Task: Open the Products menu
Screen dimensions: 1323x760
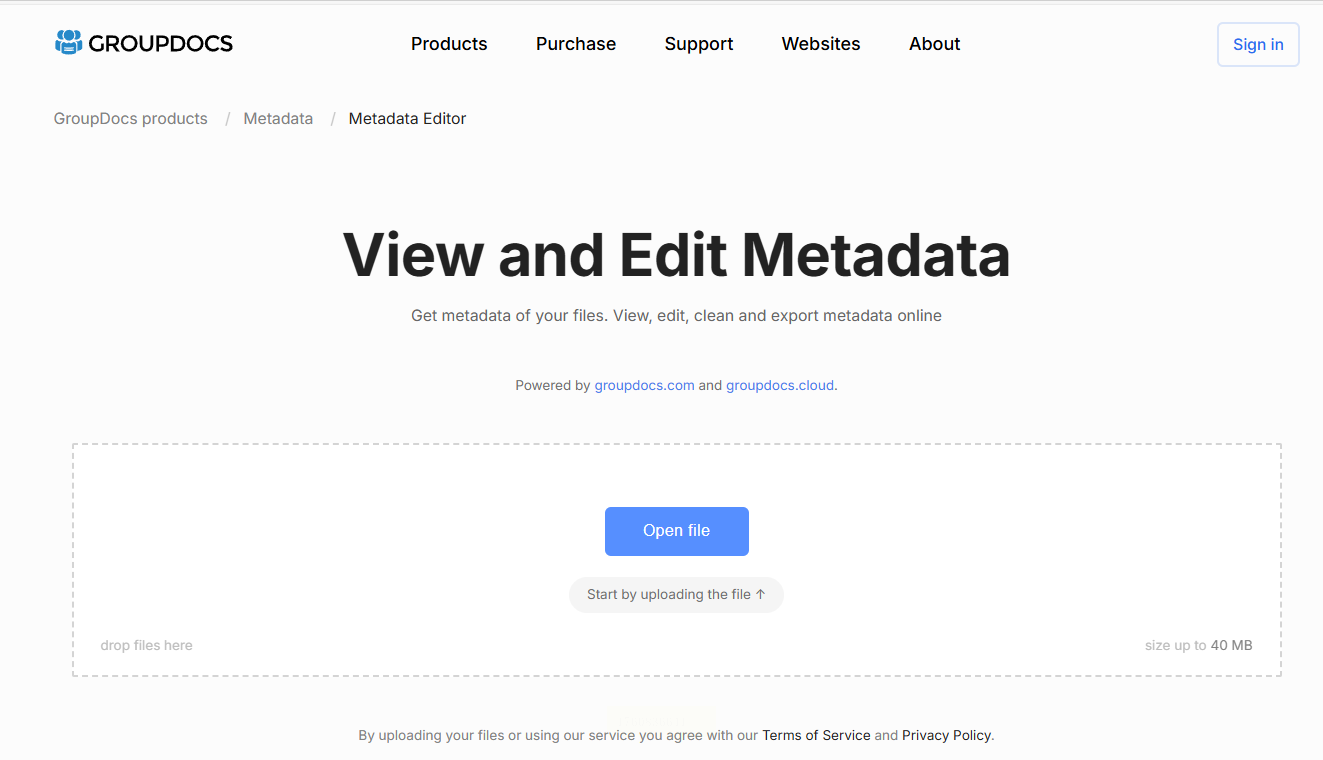Action: point(449,44)
